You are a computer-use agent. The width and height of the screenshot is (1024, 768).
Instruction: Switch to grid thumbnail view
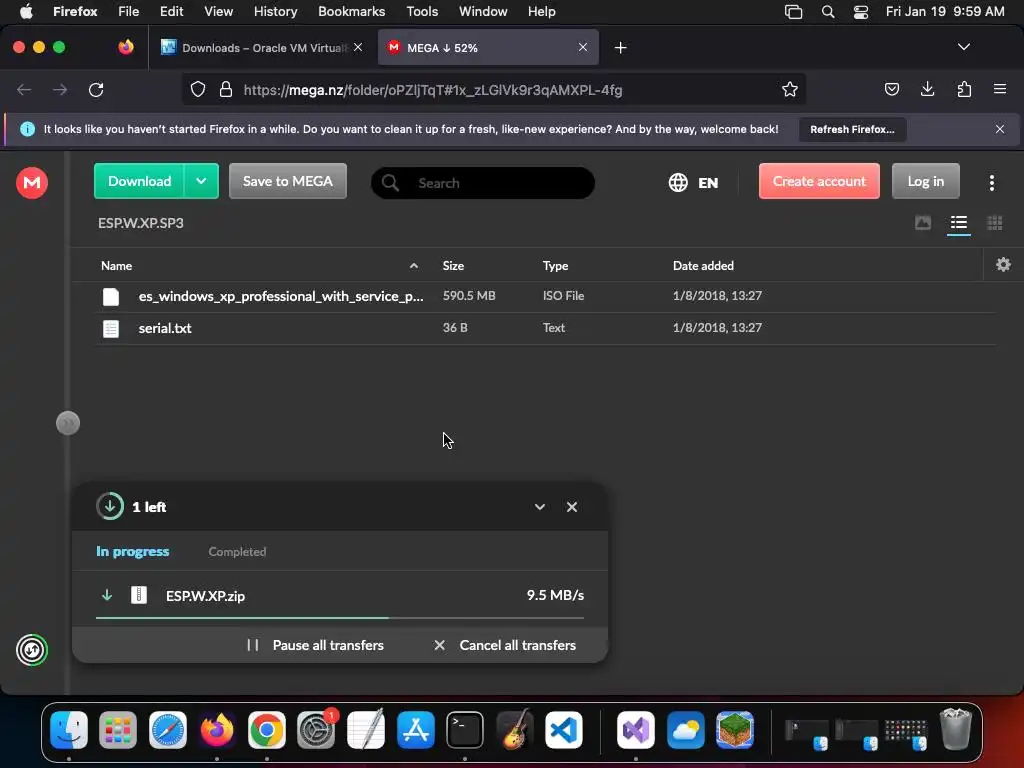pyautogui.click(x=995, y=223)
